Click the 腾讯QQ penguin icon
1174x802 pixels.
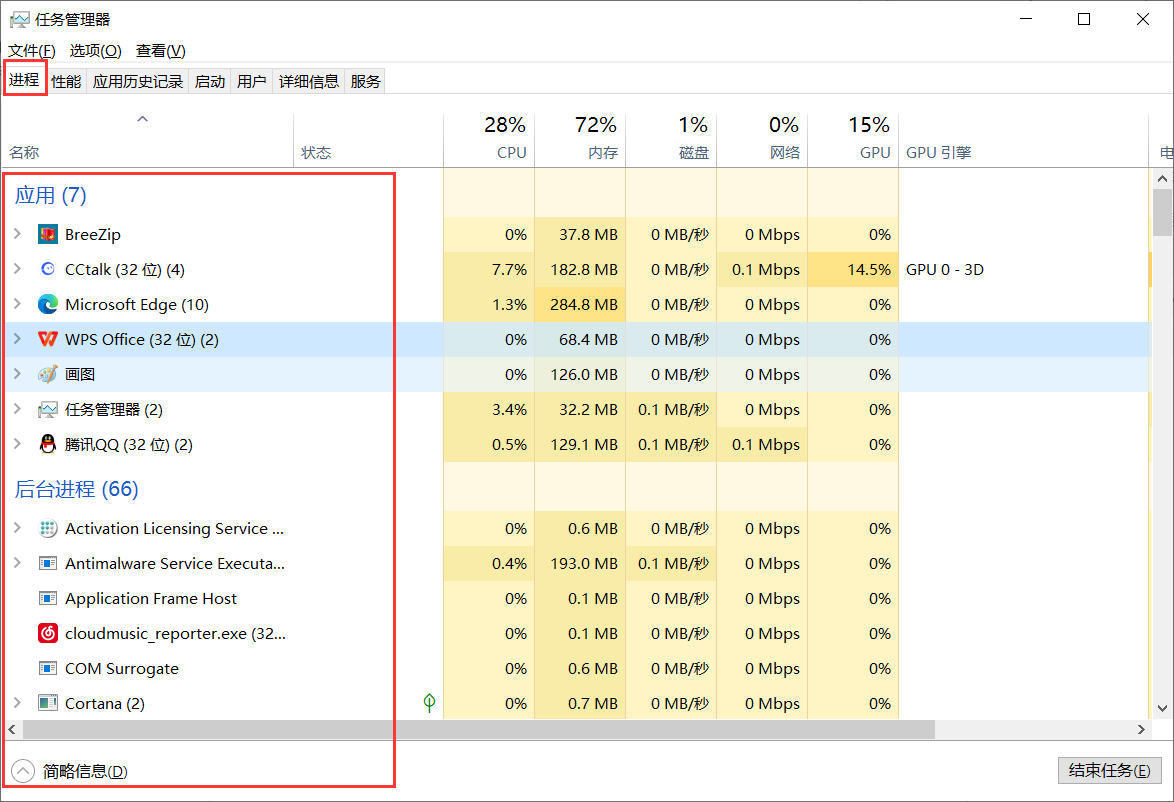pyautogui.click(x=48, y=444)
